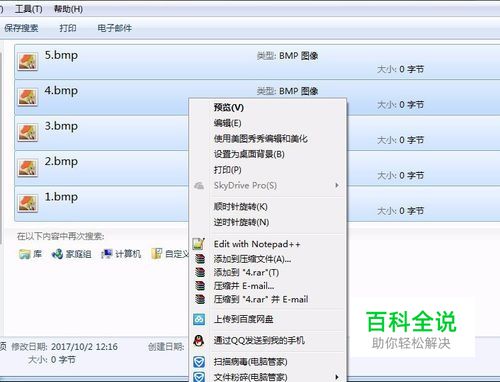
Task: Click the 4.bmp image file icon
Action: click(28, 97)
